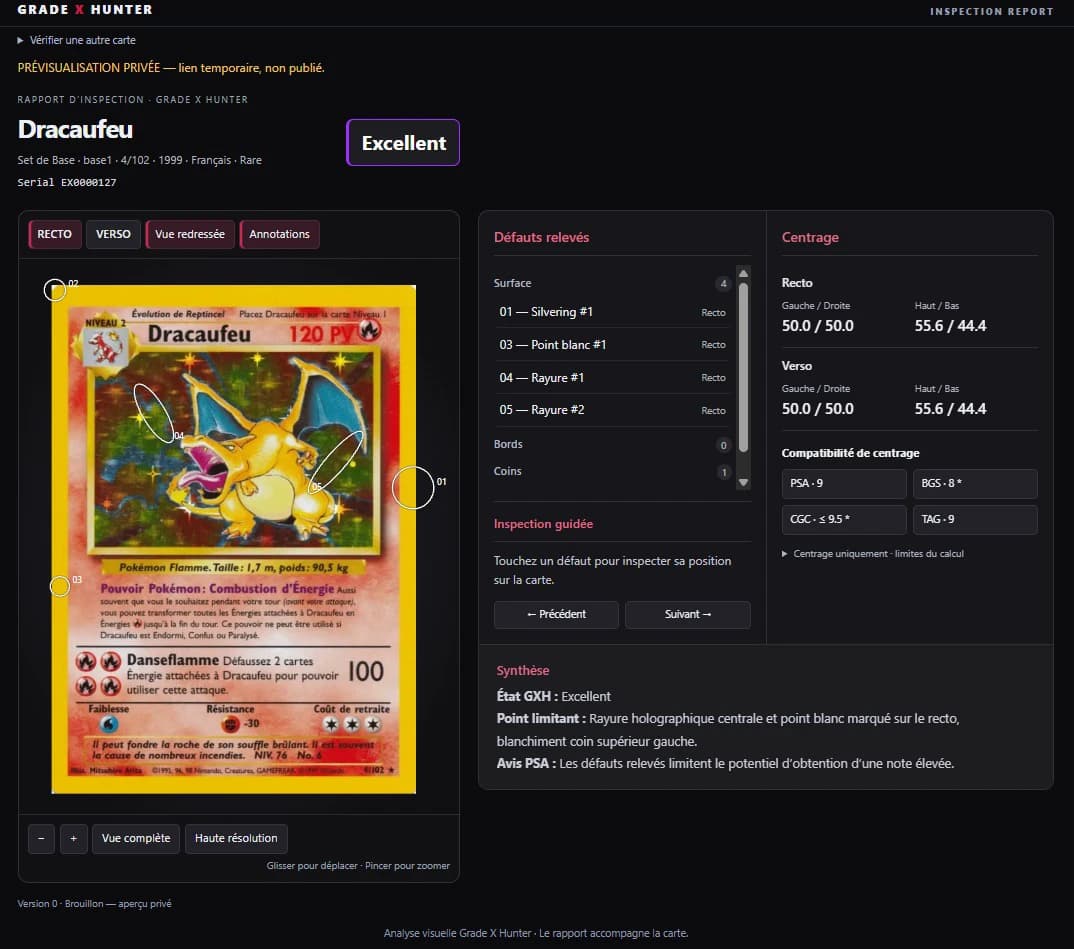Click the 'Défauts relevés' heading
The image size is (1074, 949).
[542, 238]
